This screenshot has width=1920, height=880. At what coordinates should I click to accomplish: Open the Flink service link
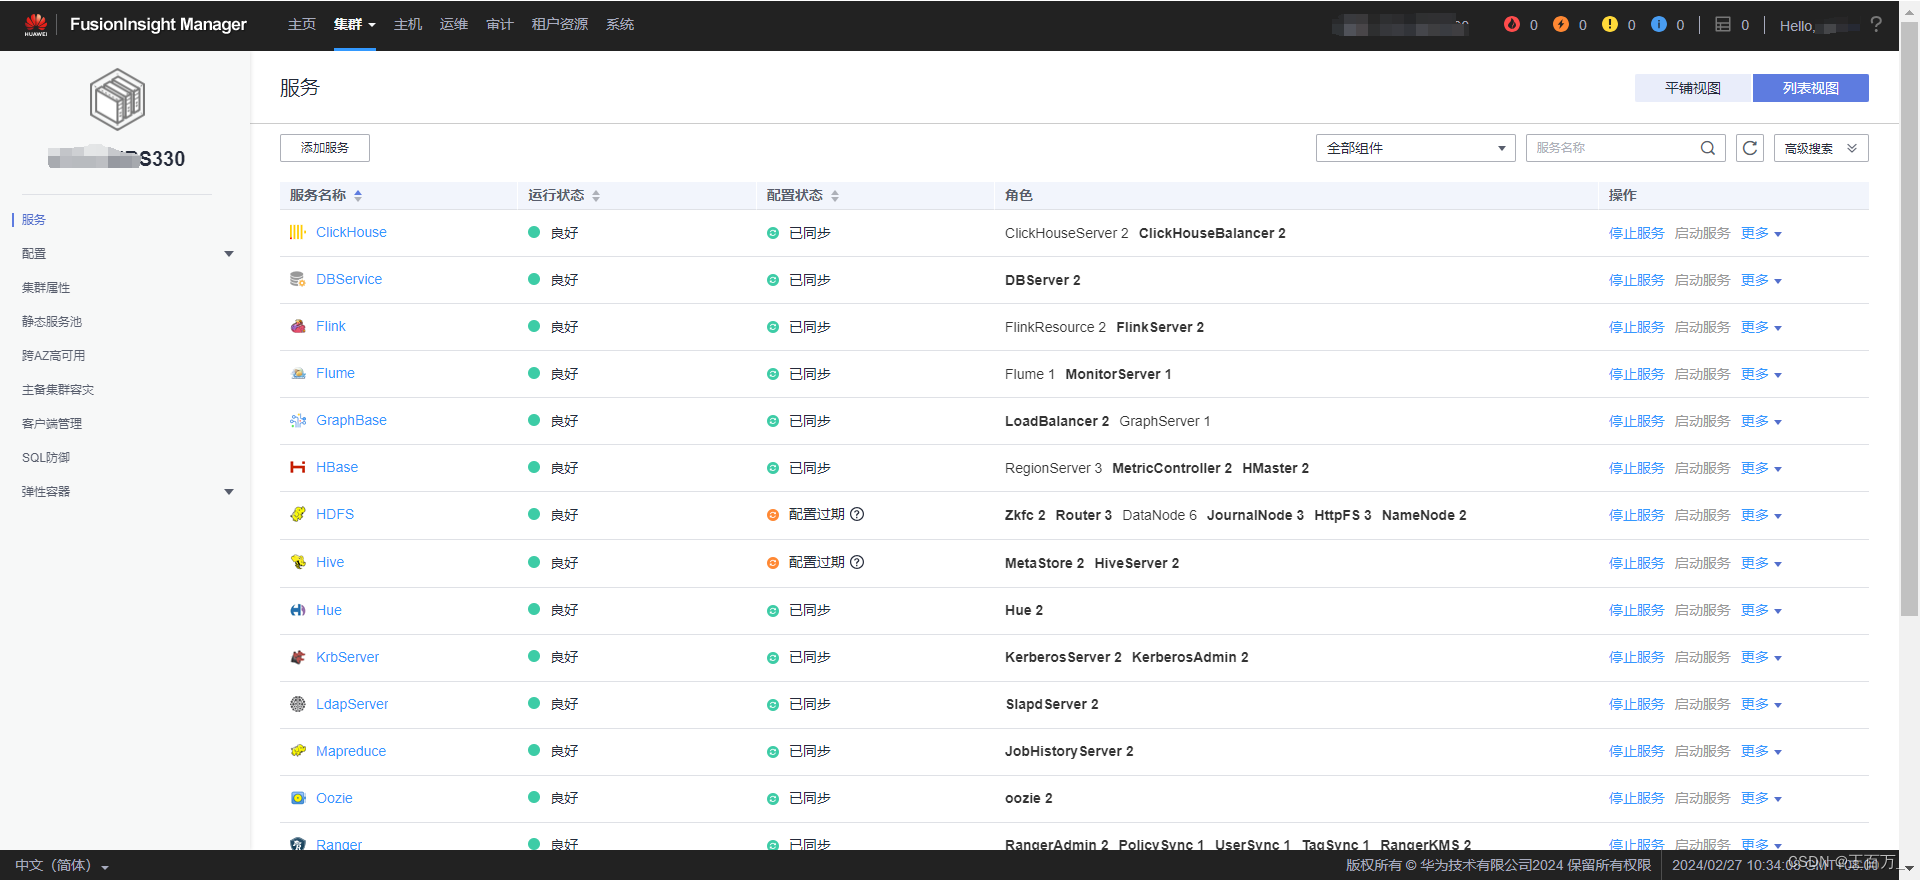331,326
